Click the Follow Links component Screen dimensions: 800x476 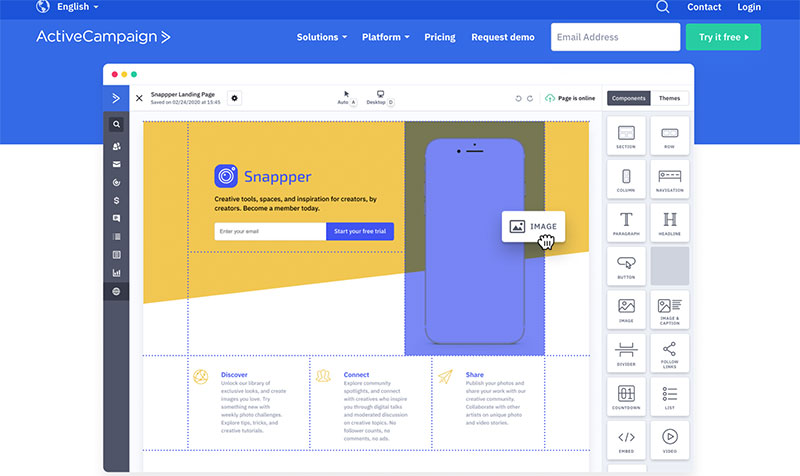coord(669,354)
